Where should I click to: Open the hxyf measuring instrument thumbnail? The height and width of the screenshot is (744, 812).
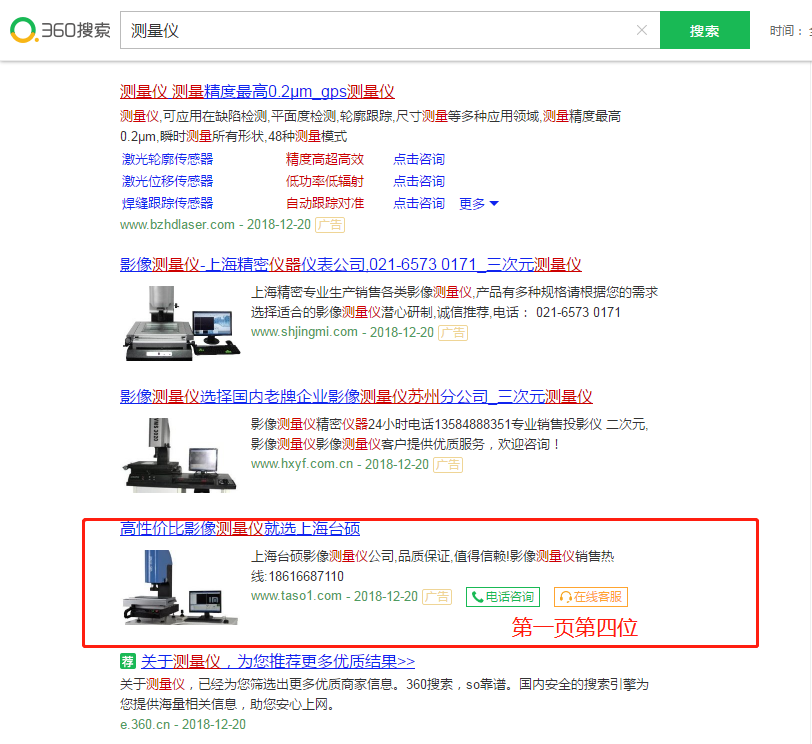pyautogui.click(x=179, y=455)
